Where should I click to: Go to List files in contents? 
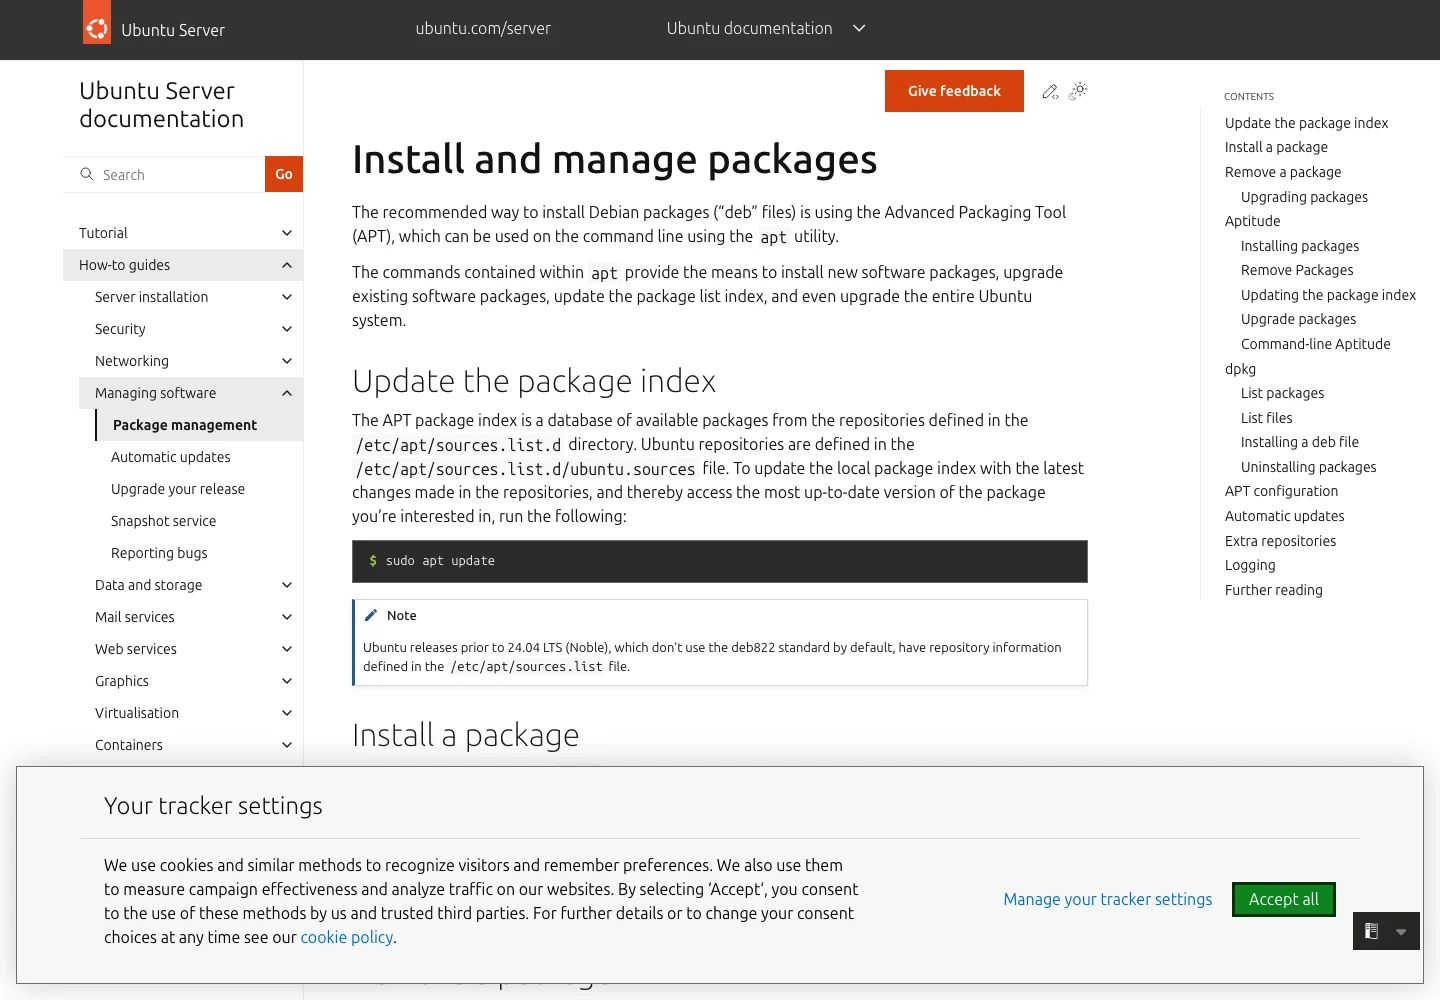tap(1267, 418)
